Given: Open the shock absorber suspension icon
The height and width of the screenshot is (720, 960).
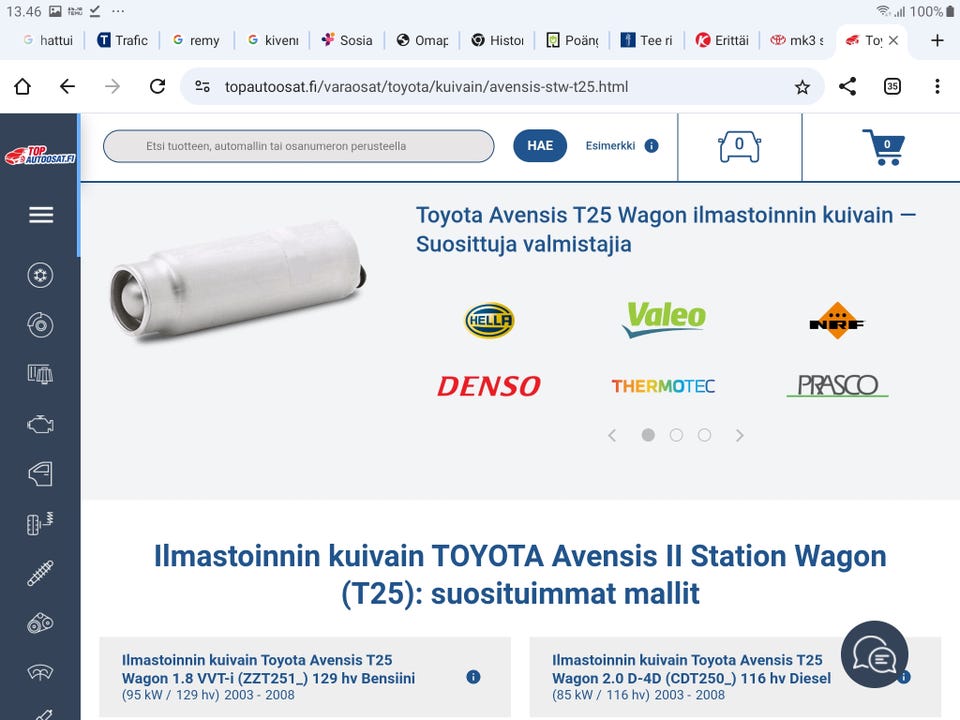Looking at the screenshot, I should click(x=40, y=573).
